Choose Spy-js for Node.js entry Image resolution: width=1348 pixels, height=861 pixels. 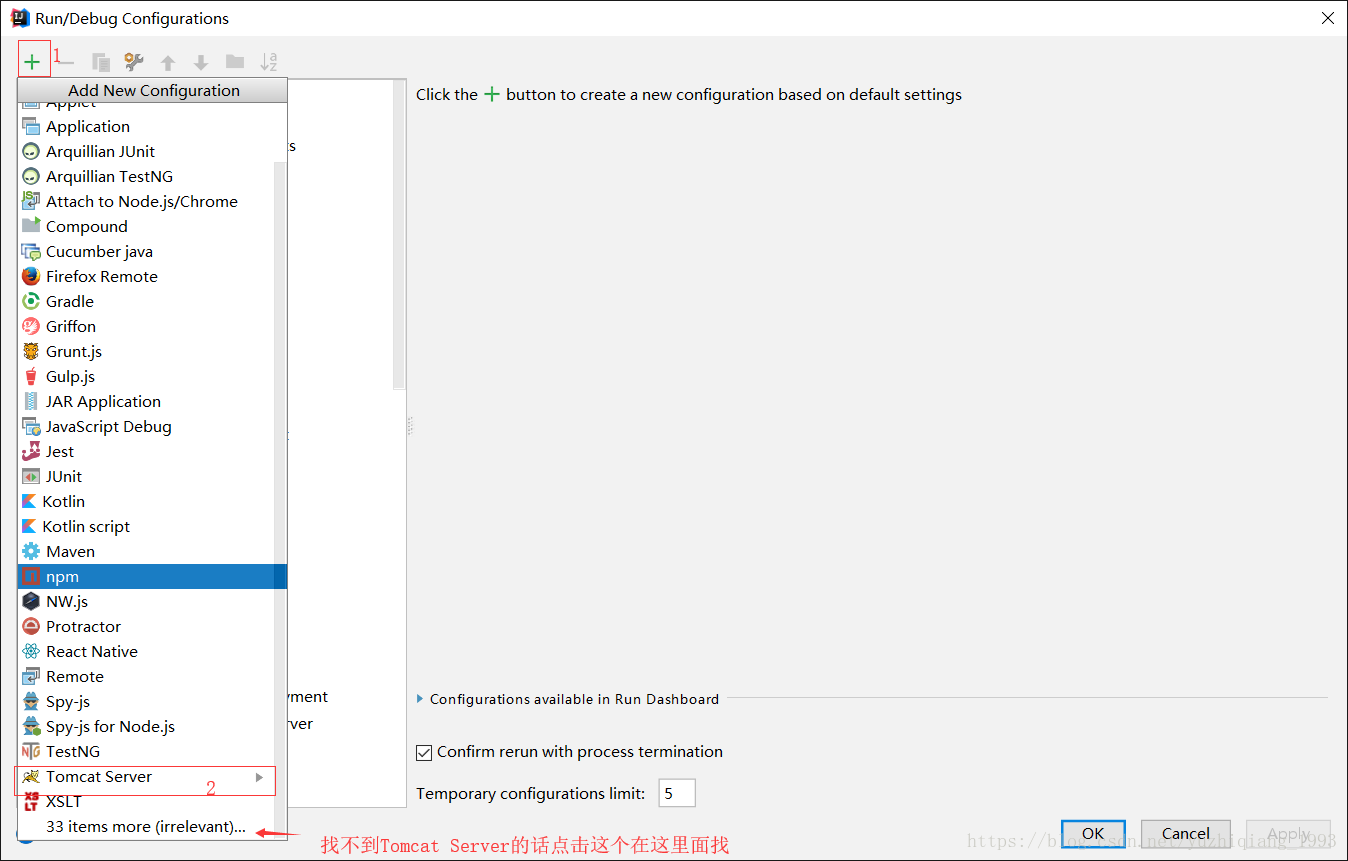(x=146, y=726)
